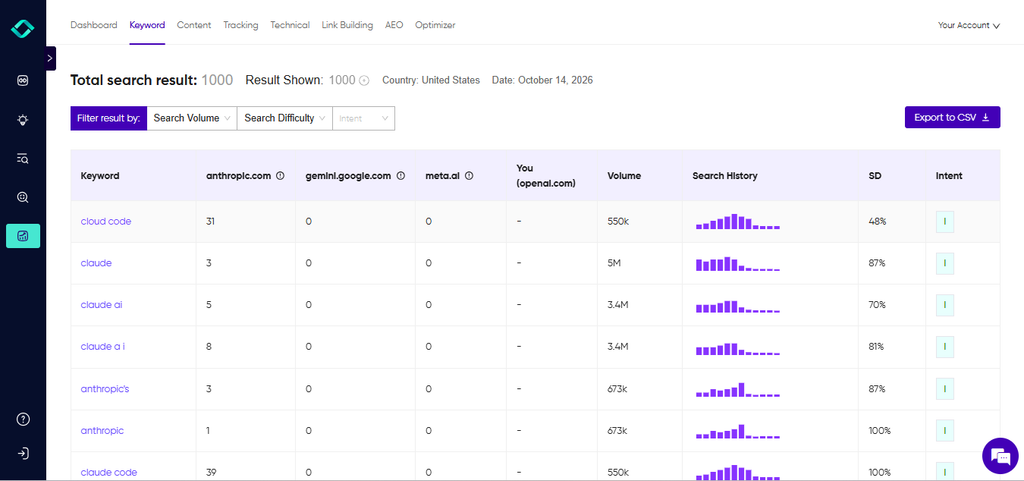
Task: Open the lightbulb ideas sidebar icon
Action: tap(23, 120)
